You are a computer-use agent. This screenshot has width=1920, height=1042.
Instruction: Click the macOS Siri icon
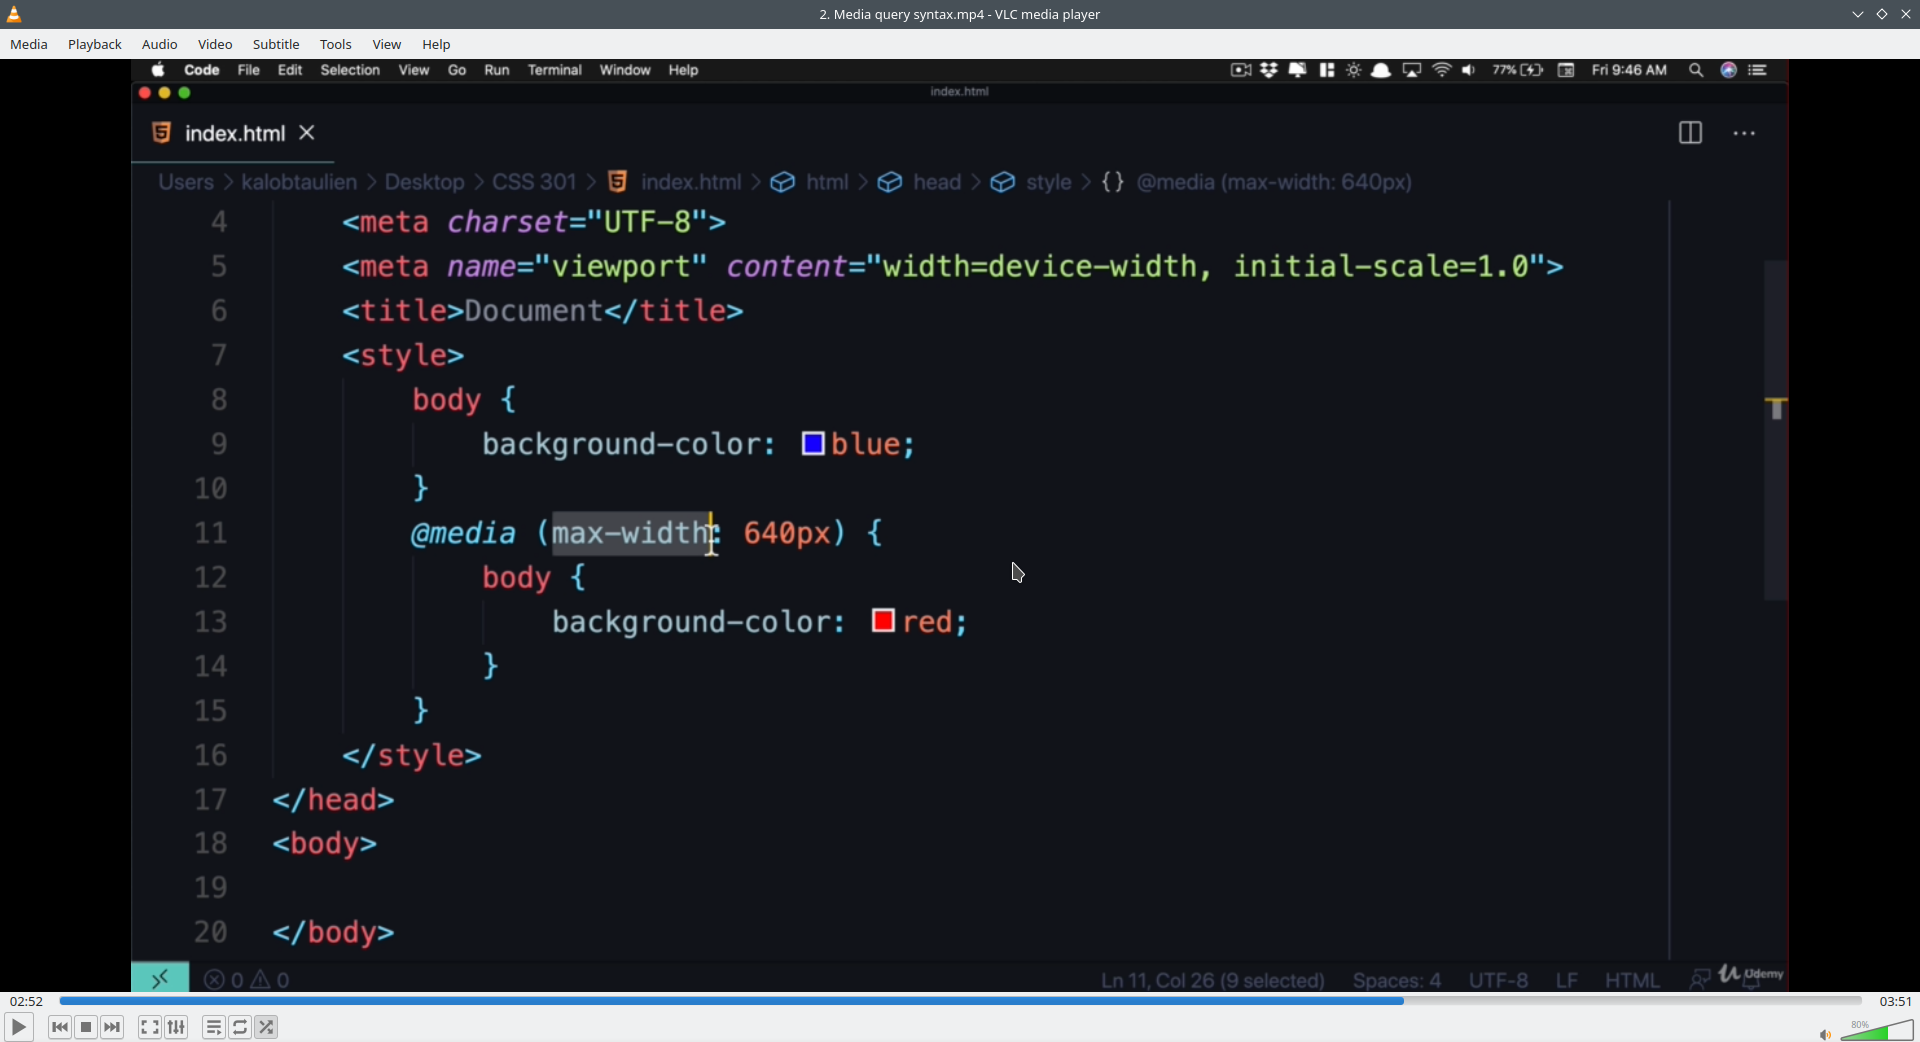(x=1728, y=70)
